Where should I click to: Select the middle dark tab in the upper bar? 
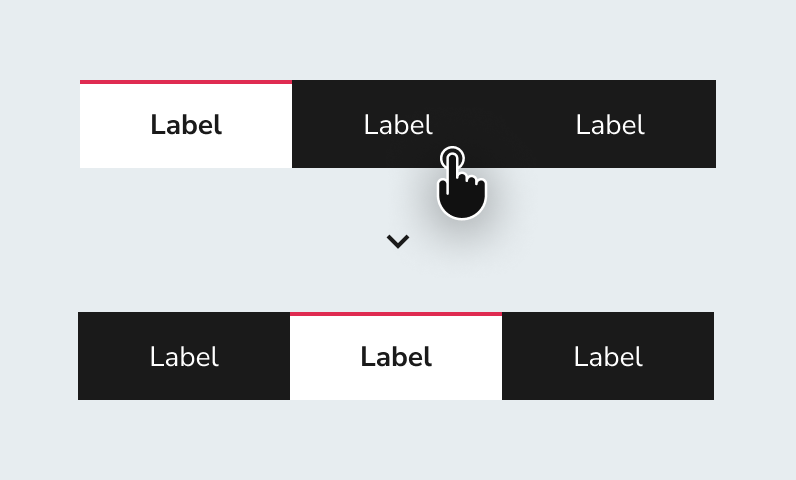tap(398, 124)
